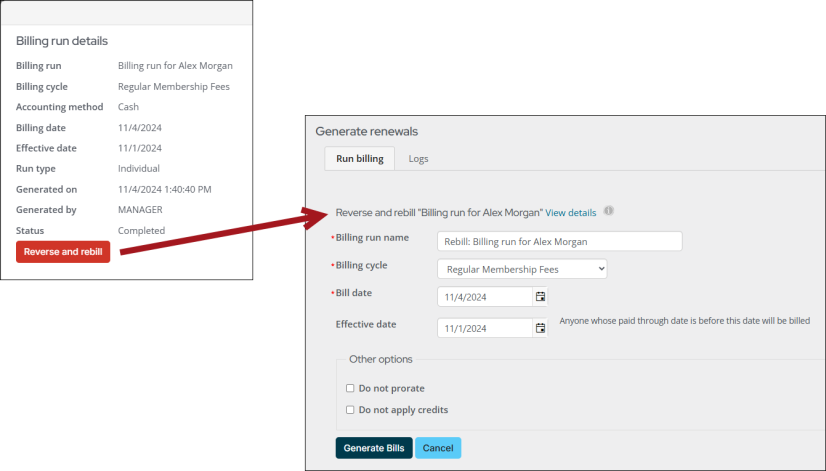Open the Run billing tab
The image size is (826, 471).
point(360,159)
